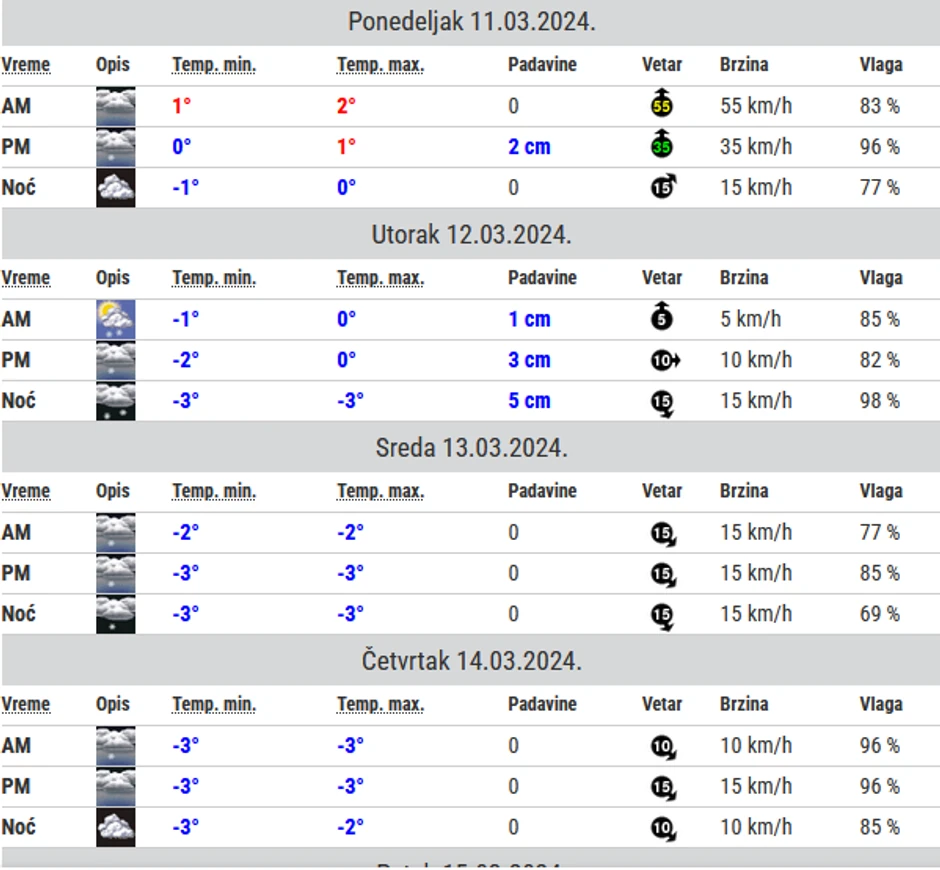This screenshot has width=940, height=870.
Task: Click the Ponedeljak 11.03.2024. day header
Action: (x=471, y=22)
